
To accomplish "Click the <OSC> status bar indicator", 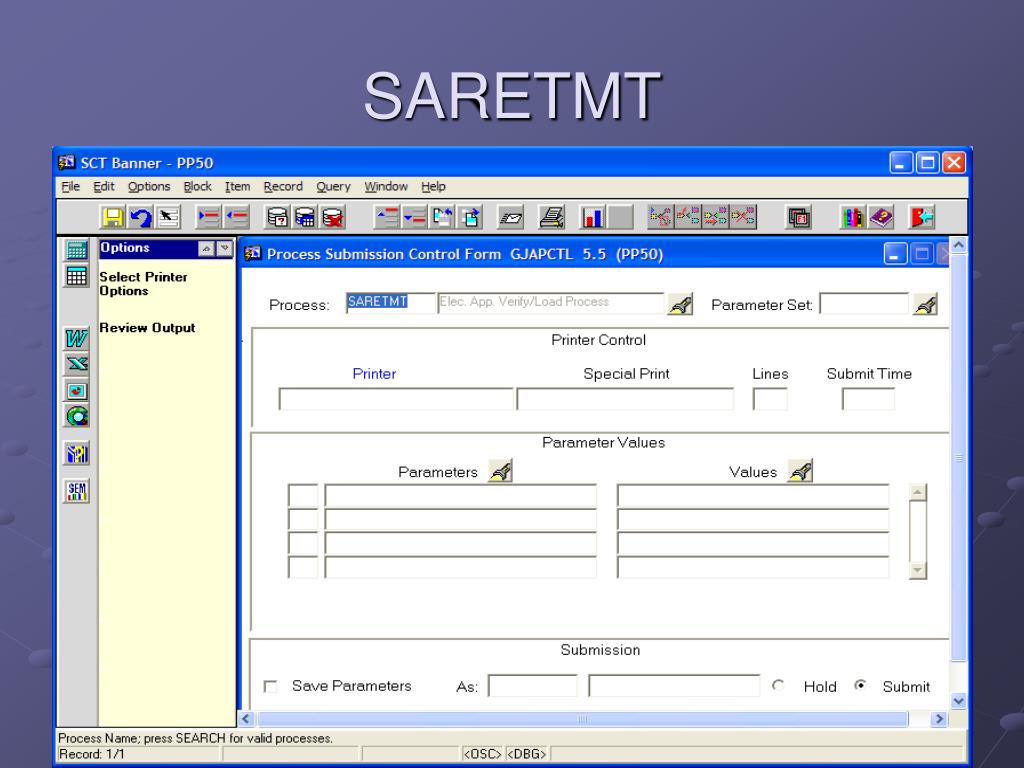I will point(482,754).
